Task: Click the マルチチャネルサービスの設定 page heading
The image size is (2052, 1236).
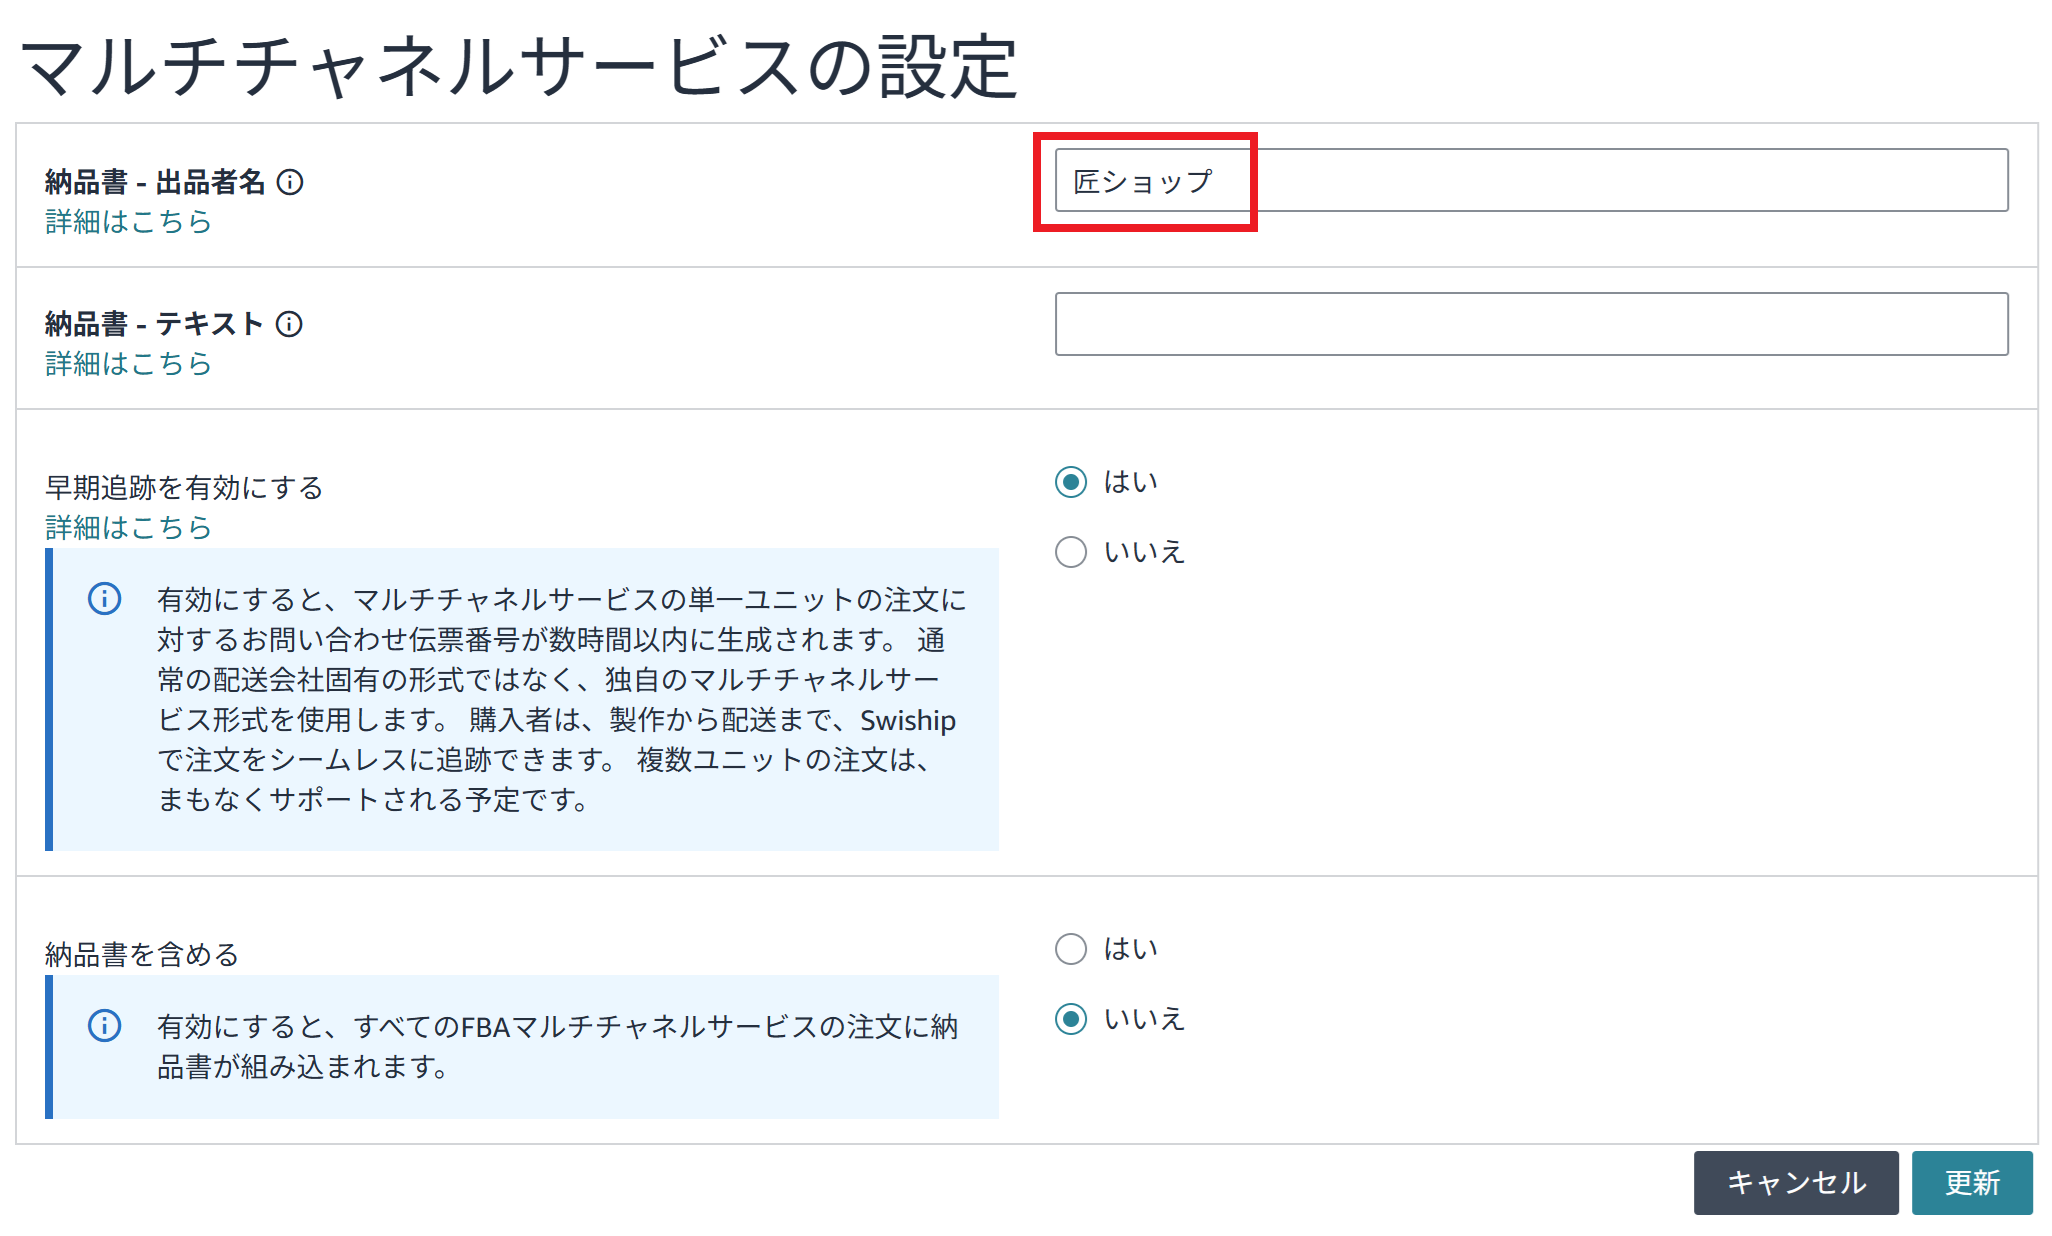Action: coord(519,66)
